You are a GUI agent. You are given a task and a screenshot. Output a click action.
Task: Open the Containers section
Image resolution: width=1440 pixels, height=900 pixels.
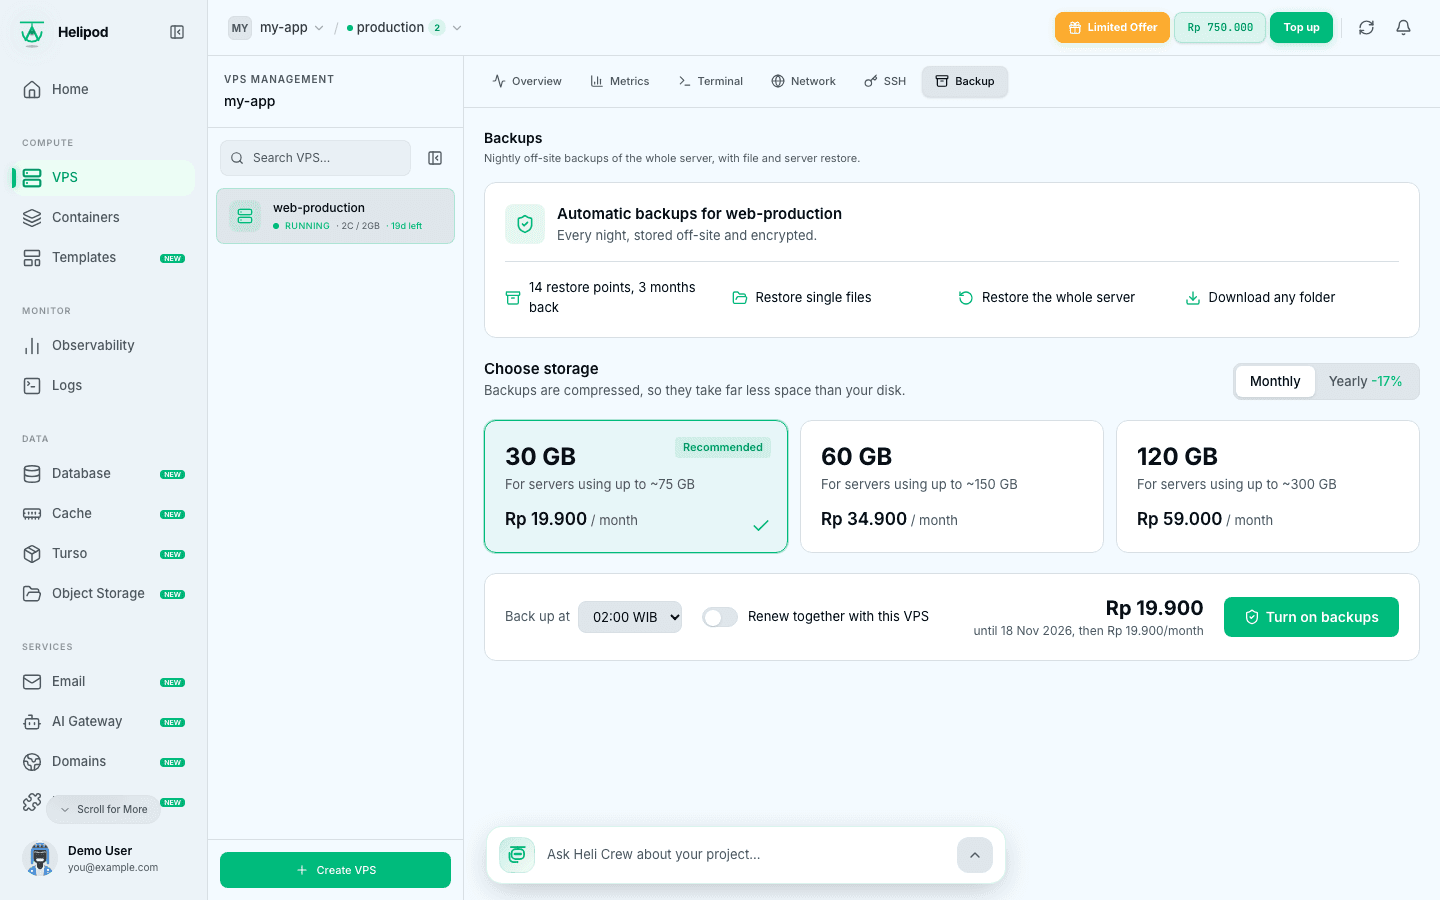coord(104,217)
